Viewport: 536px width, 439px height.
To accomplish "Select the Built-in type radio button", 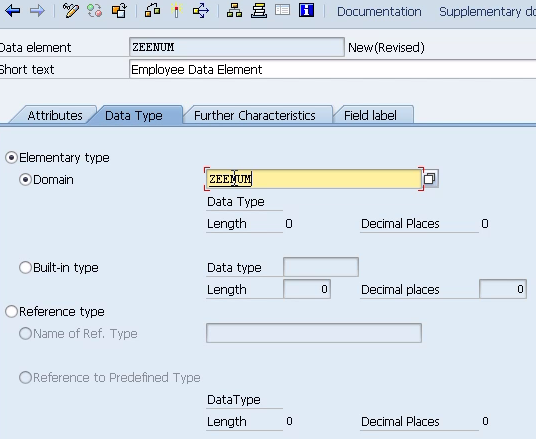I will tap(25, 267).
